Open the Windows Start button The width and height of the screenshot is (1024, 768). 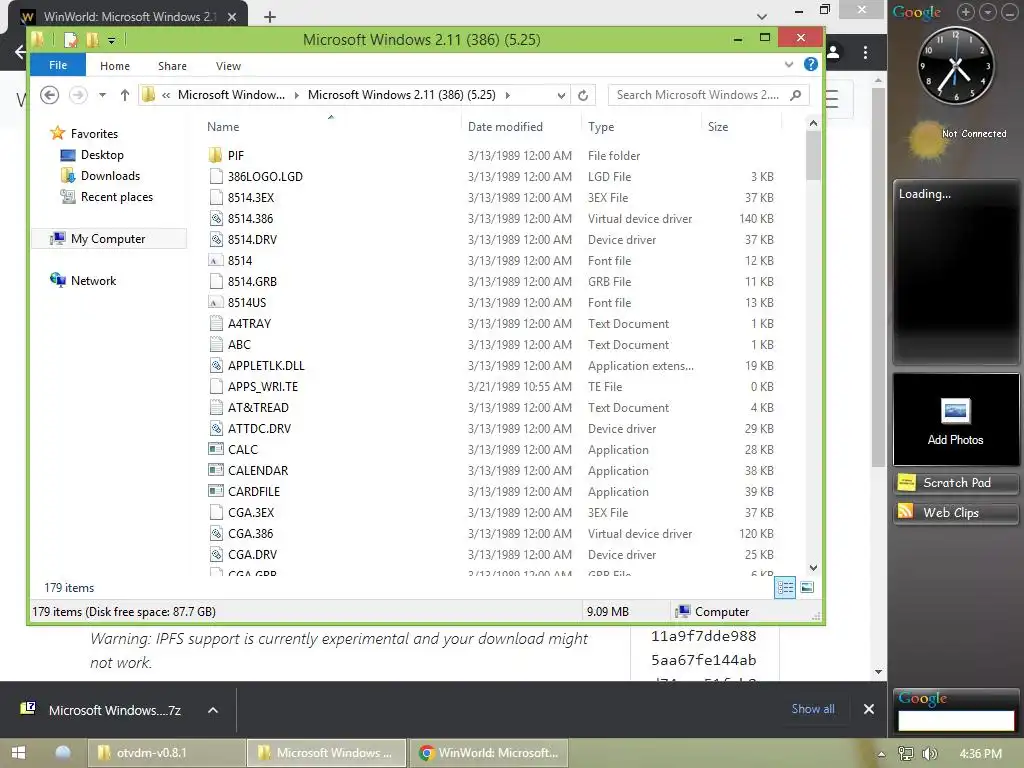pyautogui.click(x=18, y=753)
